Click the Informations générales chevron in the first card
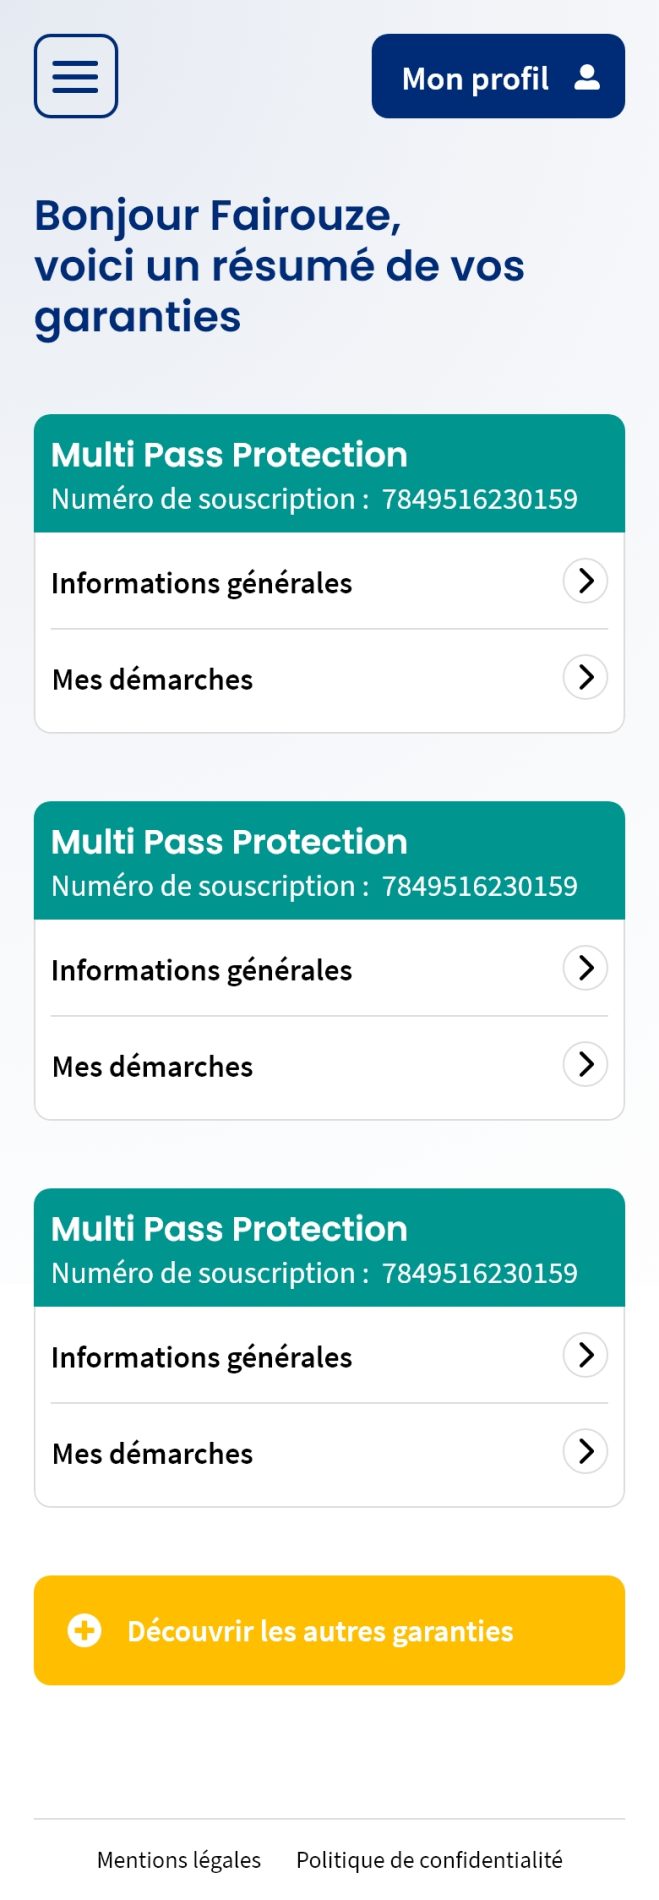The image size is (659, 1900). tap(585, 581)
